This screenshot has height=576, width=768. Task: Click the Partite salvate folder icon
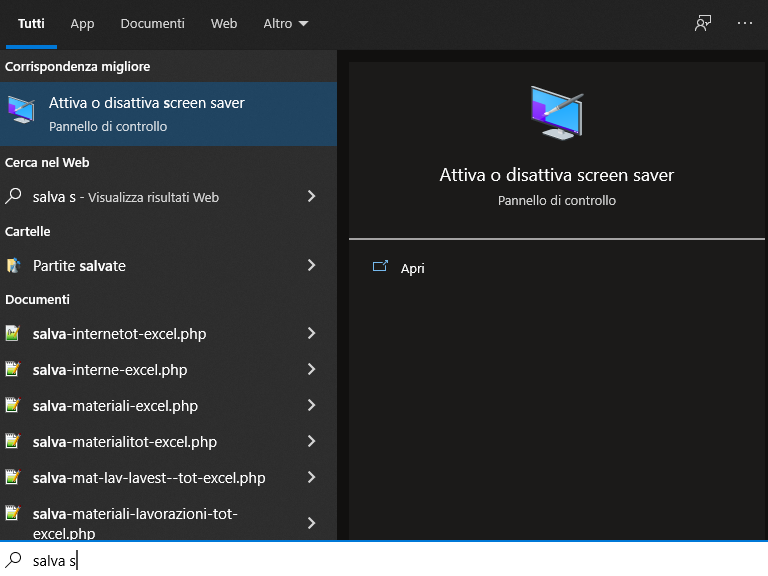tap(13, 265)
